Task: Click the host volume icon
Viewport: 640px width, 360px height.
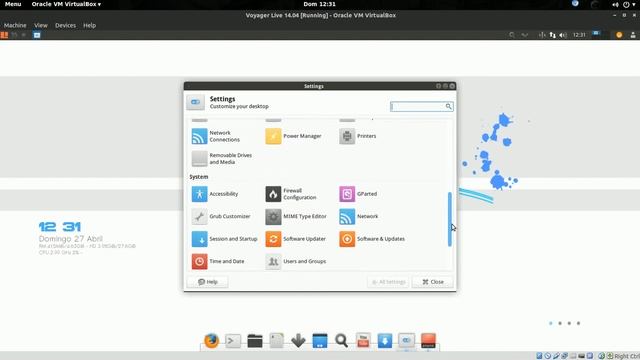Action: coord(615,4)
